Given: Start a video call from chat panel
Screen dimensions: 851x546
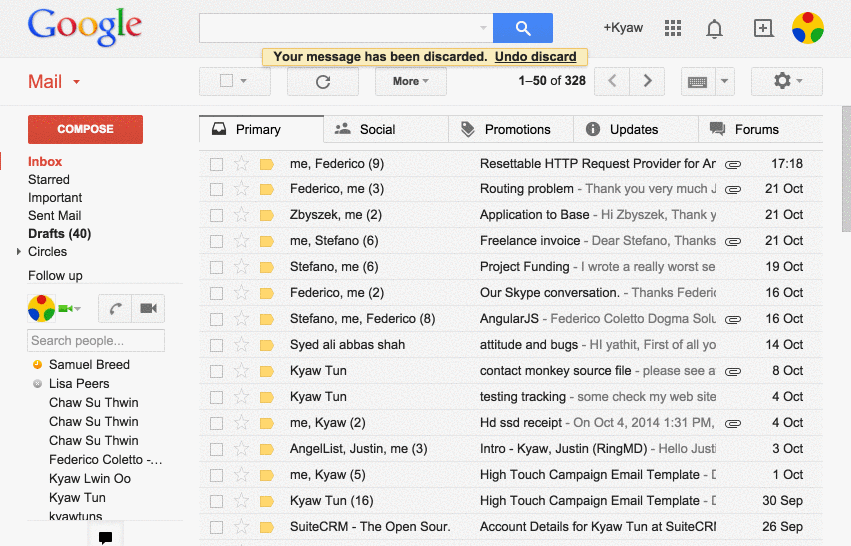Looking at the screenshot, I should [148, 308].
